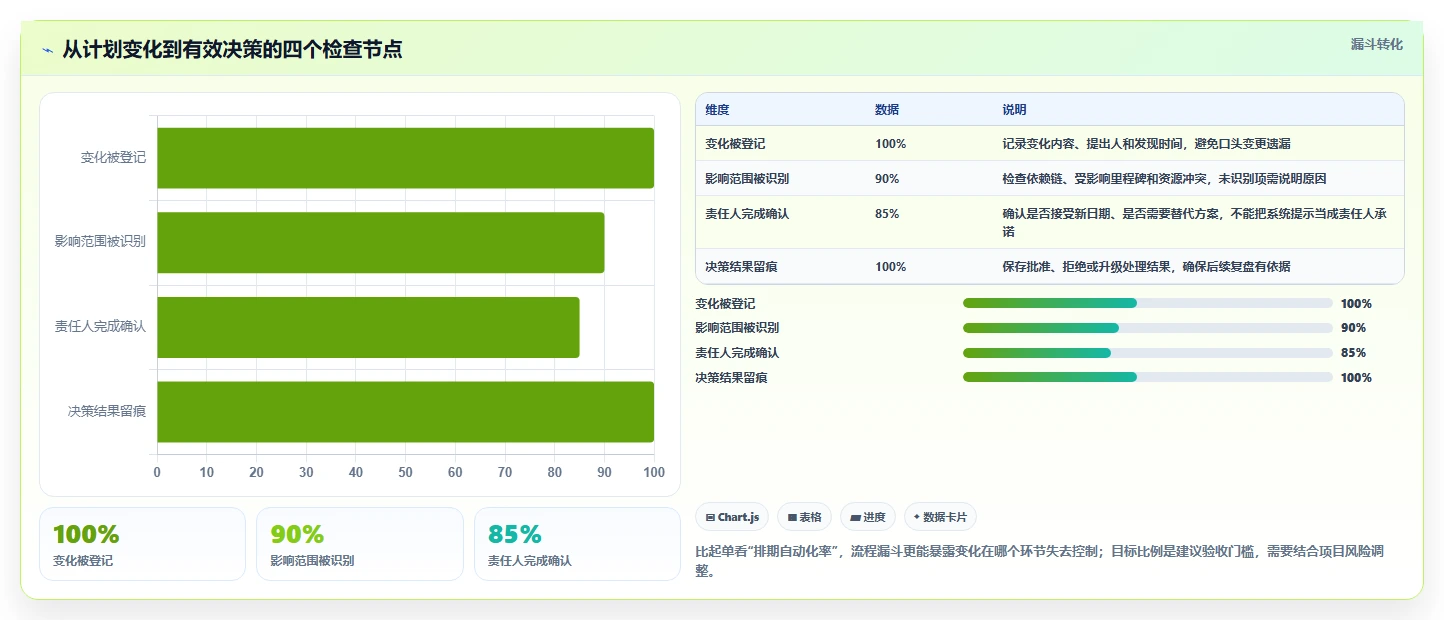Click 影响范围被识别 chart axis label
The width and height of the screenshot is (1444, 620).
pyautogui.click(x=100, y=242)
